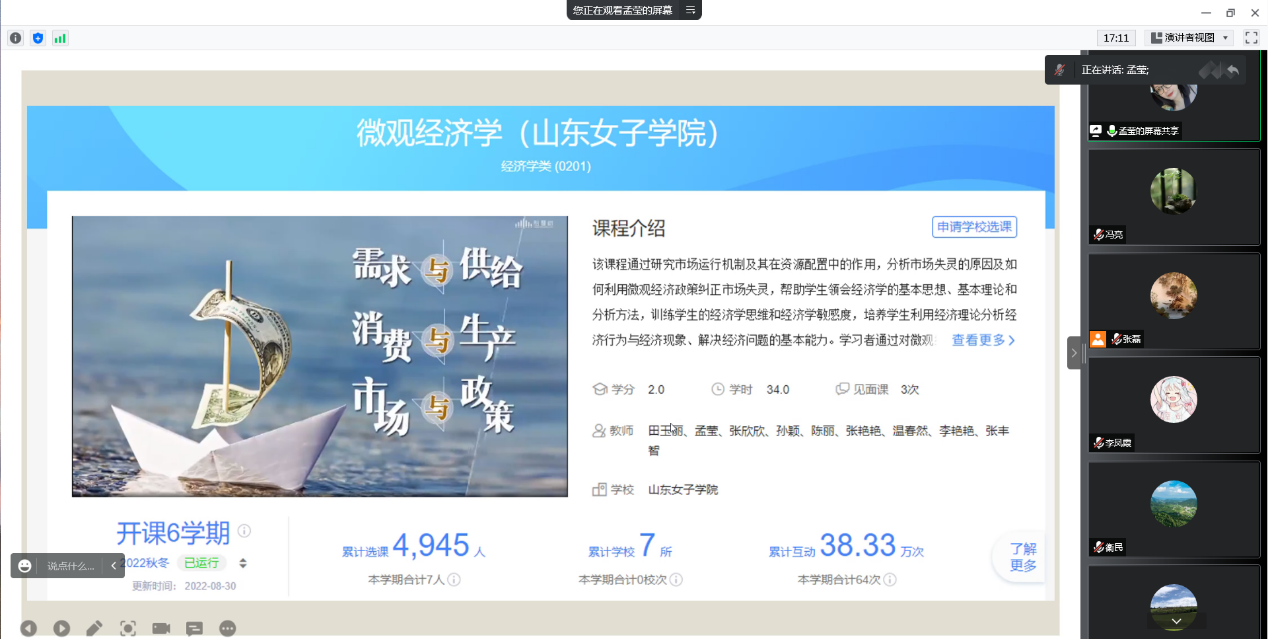Click the 申请学校选课 button
Screen dimensions: 1268x639
coord(973,227)
